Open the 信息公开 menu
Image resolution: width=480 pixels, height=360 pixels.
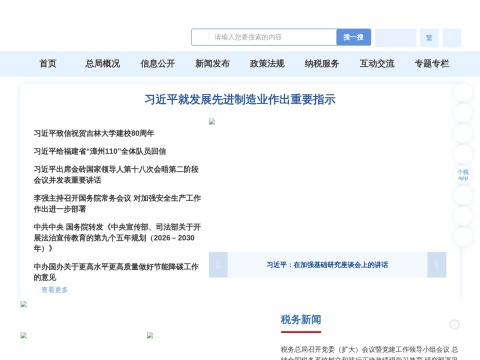click(x=158, y=63)
